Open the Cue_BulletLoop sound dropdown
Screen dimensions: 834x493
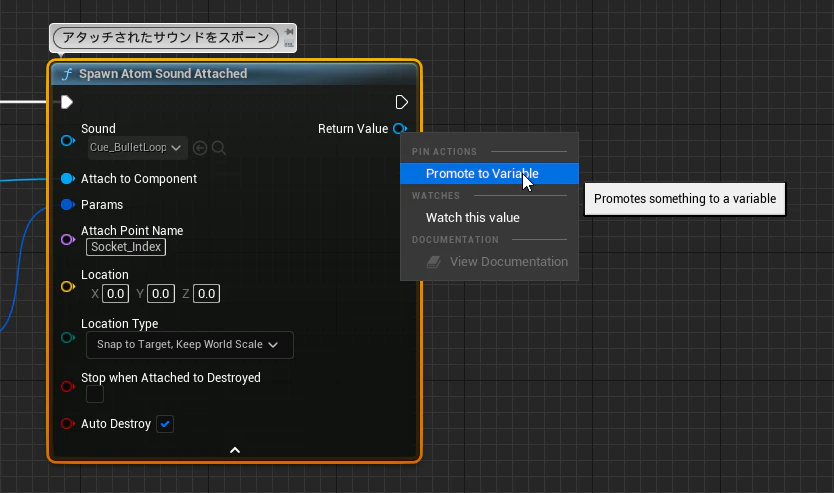(137, 147)
